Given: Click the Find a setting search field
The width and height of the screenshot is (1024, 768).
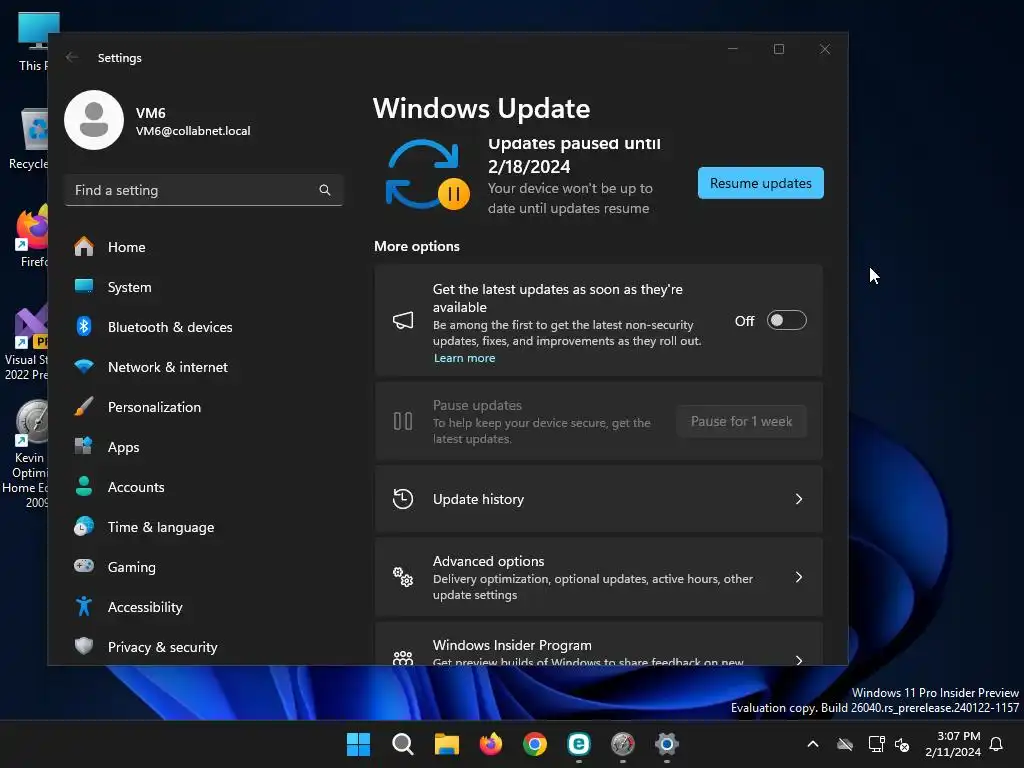Looking at the screenshot, I should tap(204, 190).
